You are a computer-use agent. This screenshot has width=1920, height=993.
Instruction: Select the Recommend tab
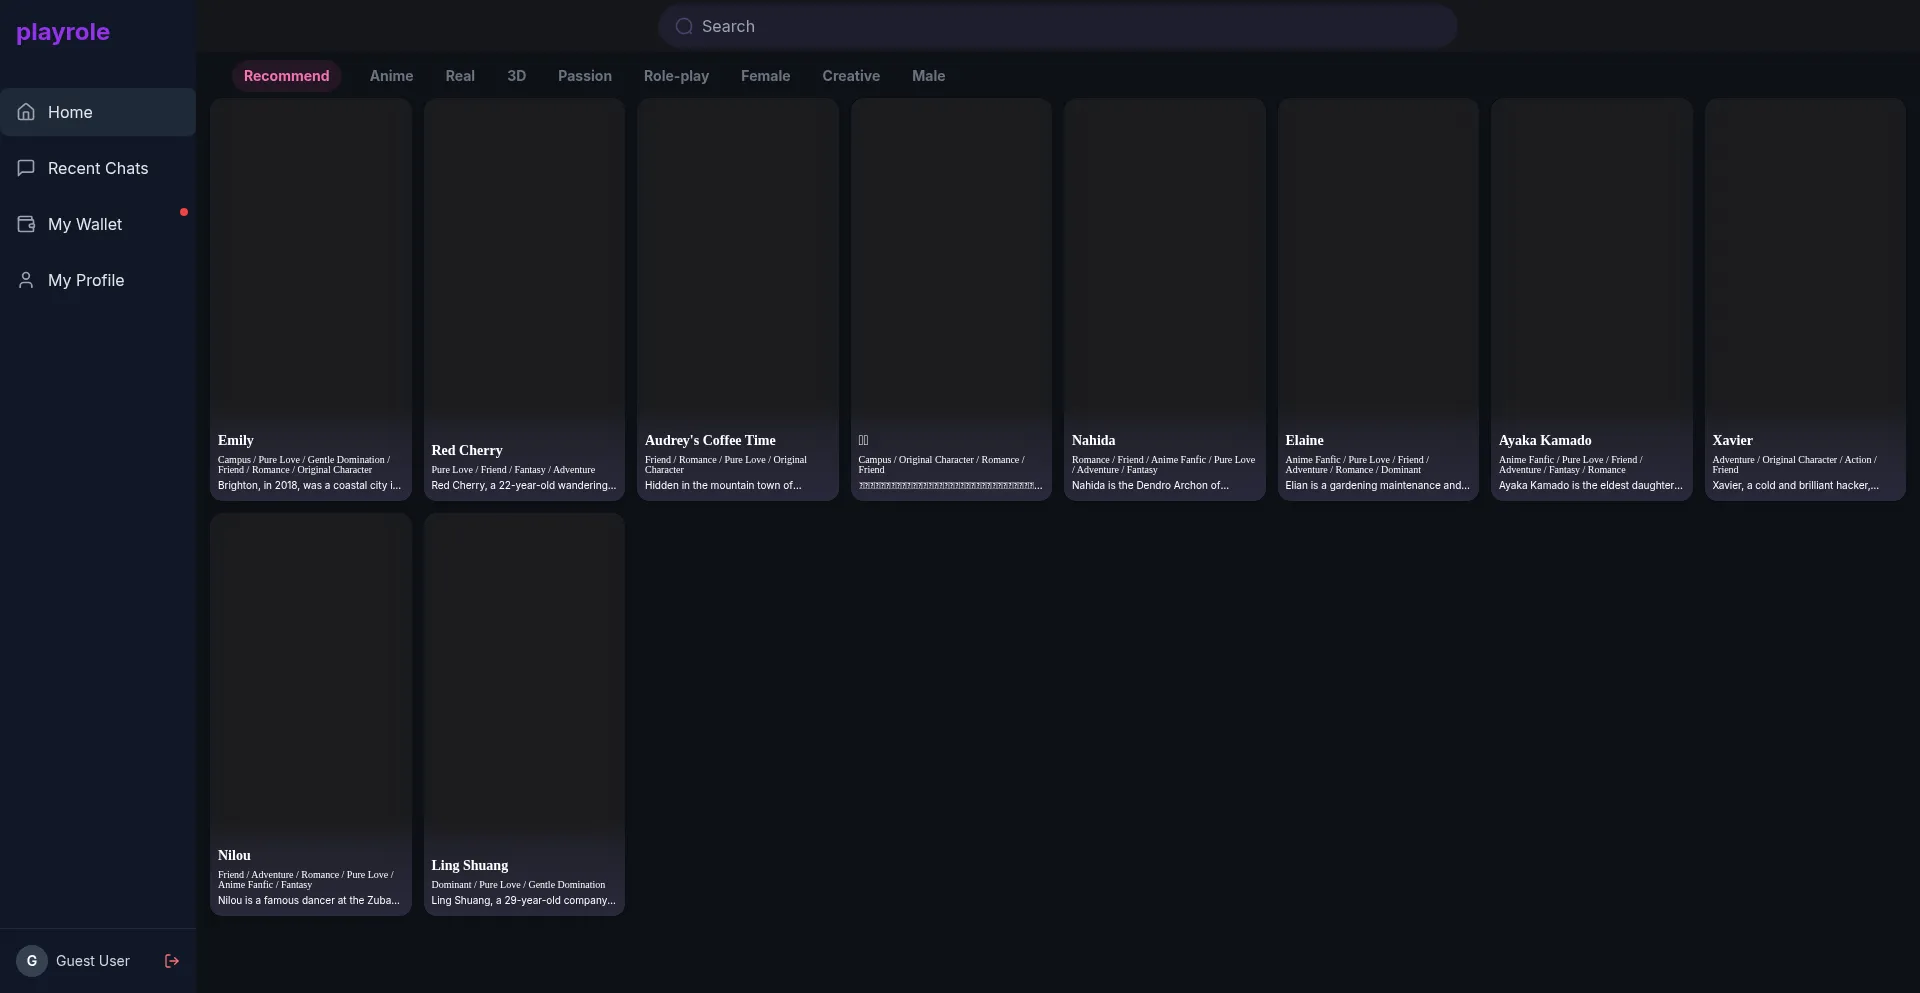286,76
